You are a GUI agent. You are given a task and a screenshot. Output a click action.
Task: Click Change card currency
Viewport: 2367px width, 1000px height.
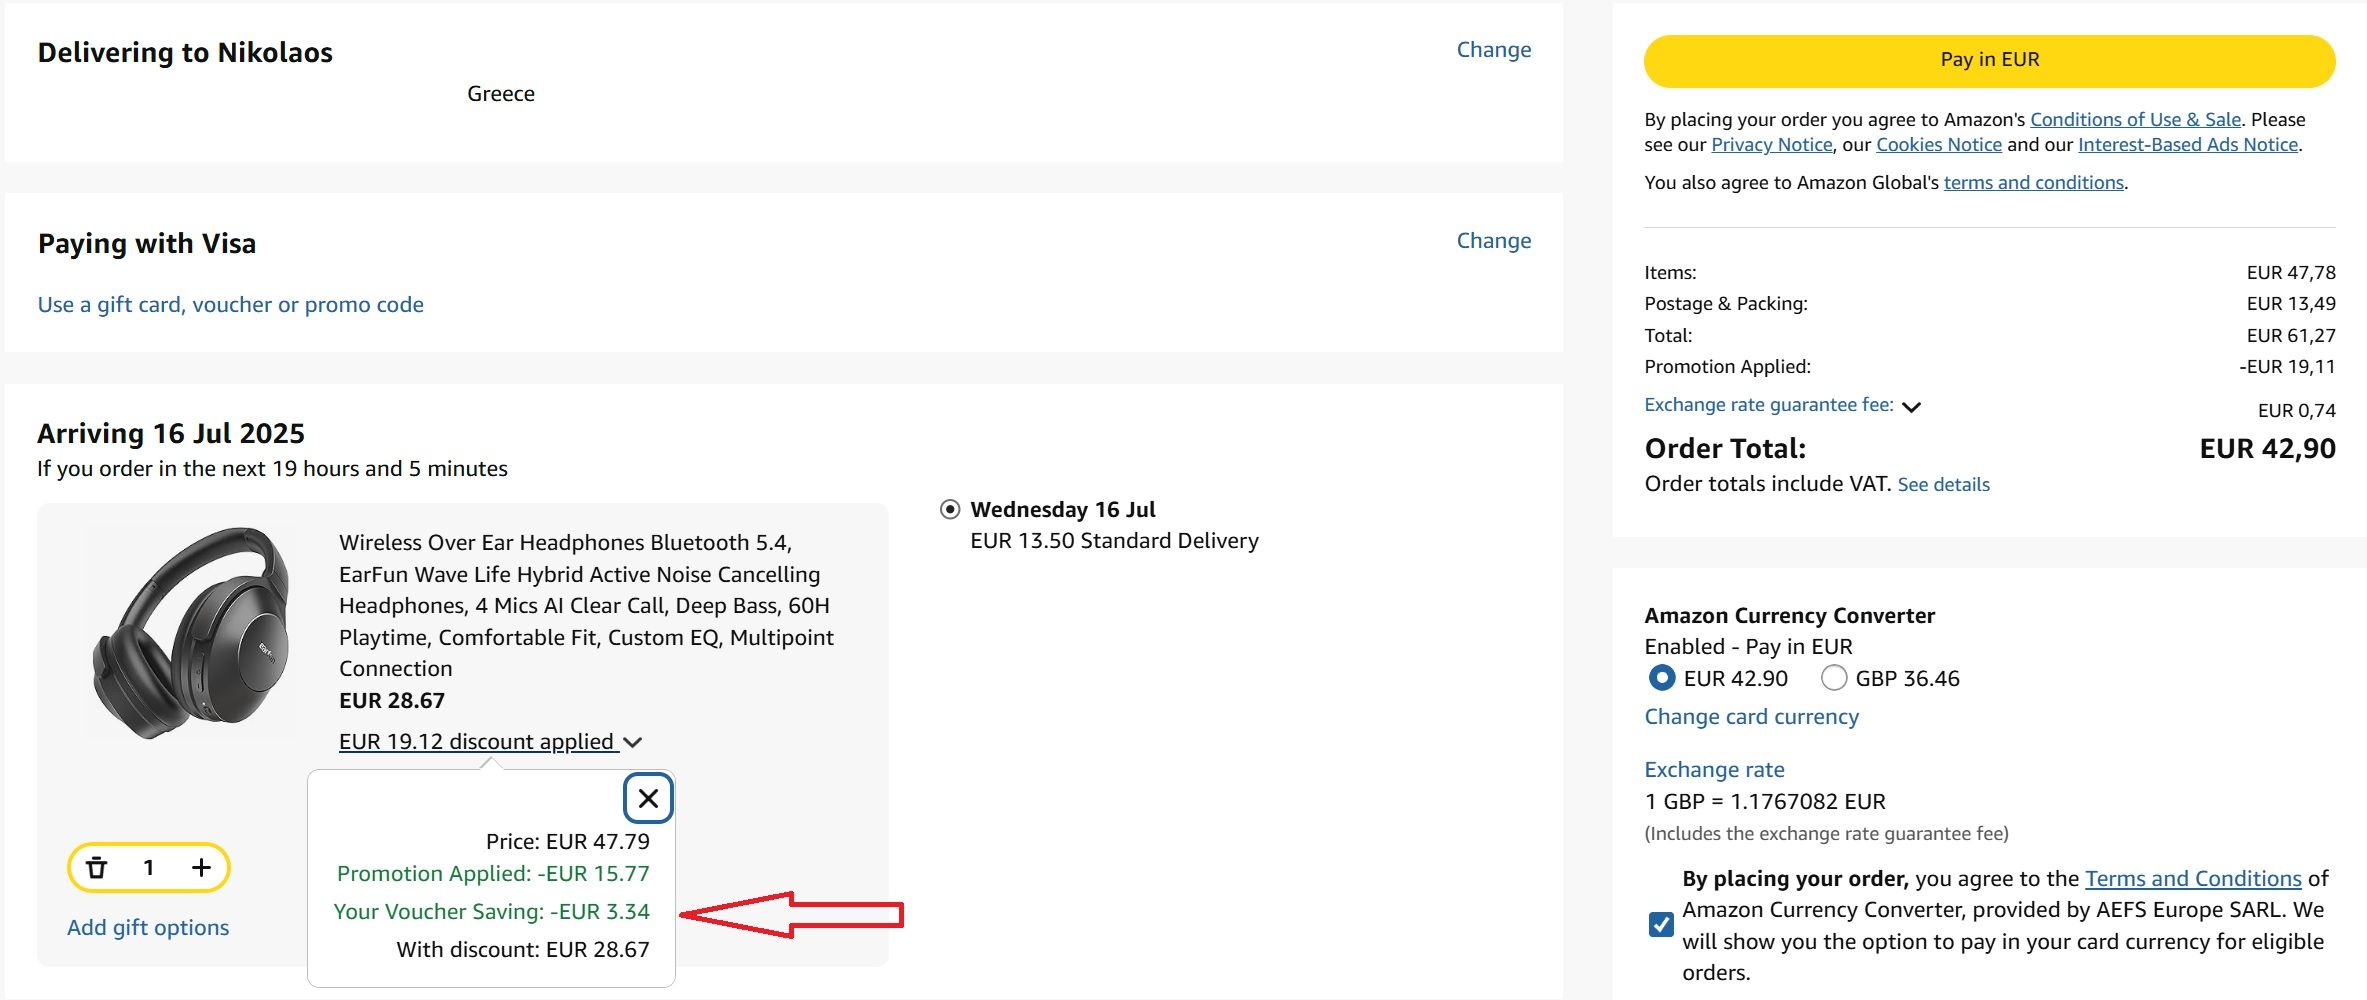pos(1751,717)
